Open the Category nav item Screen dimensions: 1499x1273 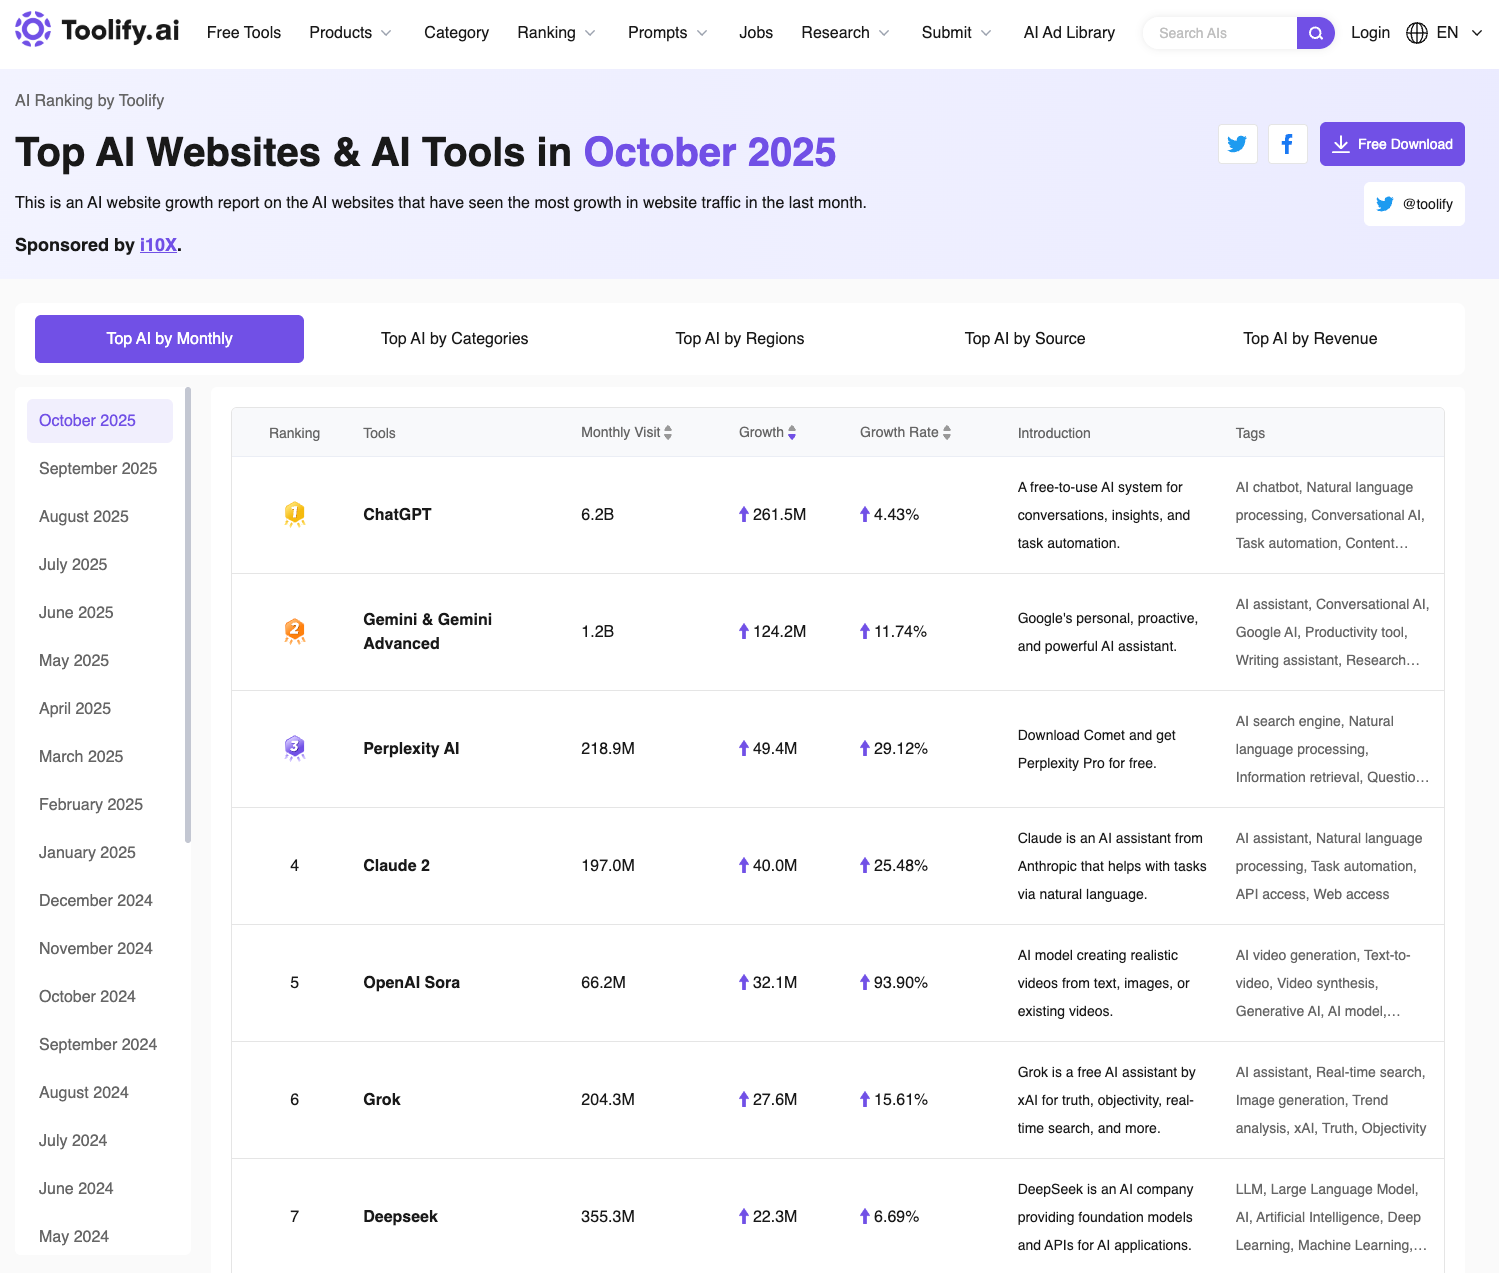tap(456, 33)
